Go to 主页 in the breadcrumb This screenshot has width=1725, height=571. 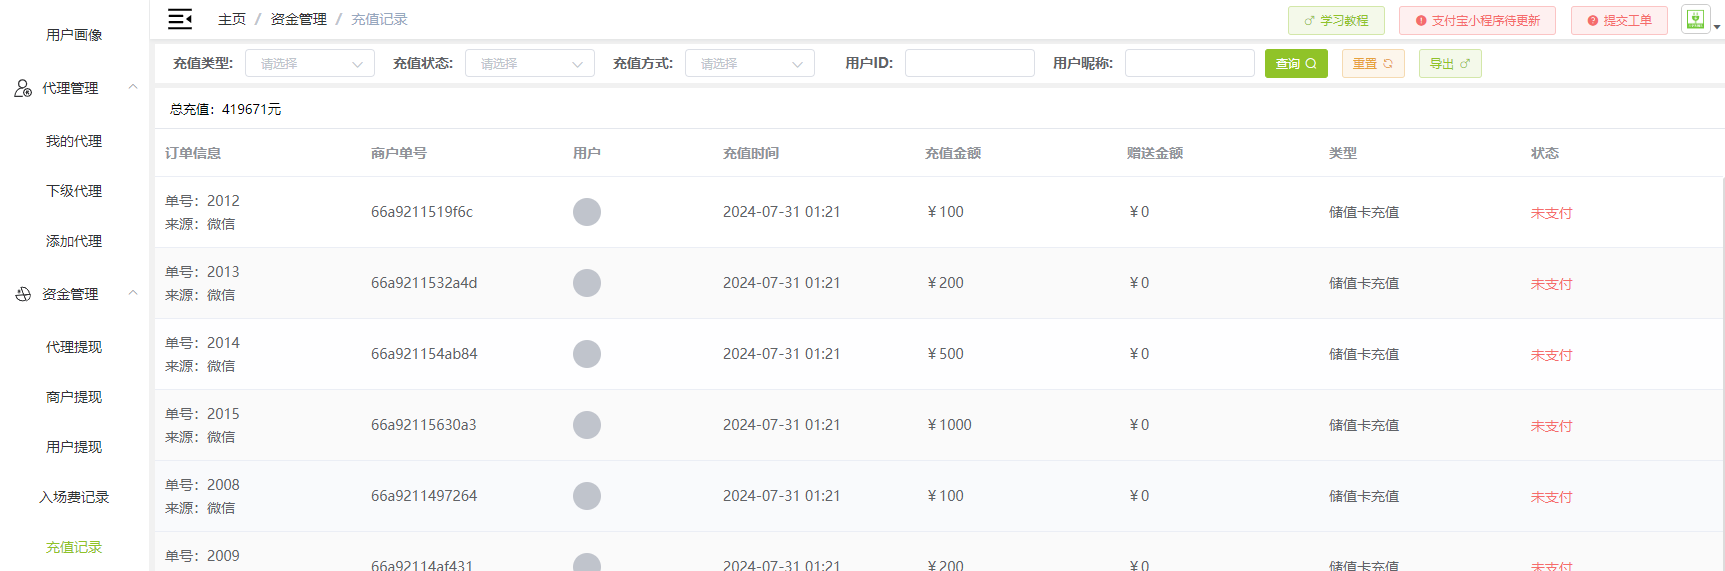[232, 19]
